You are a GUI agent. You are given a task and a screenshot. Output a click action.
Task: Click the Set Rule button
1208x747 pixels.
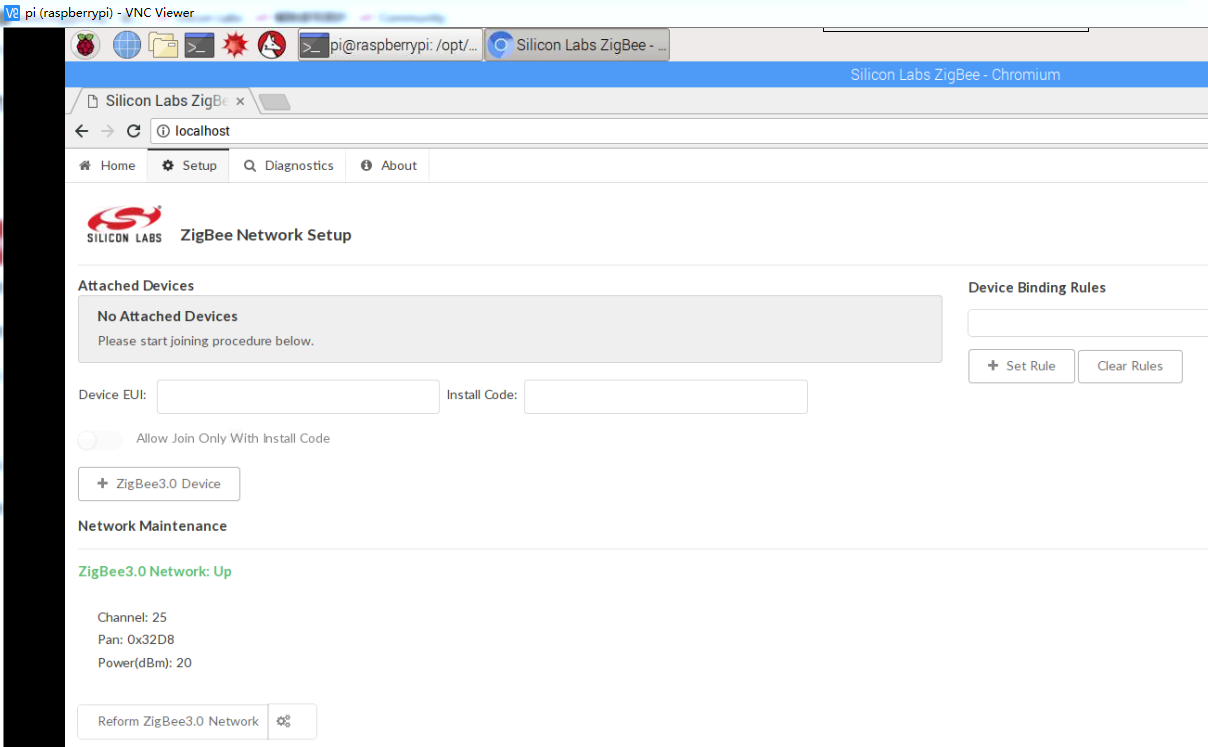[1022, 366]
